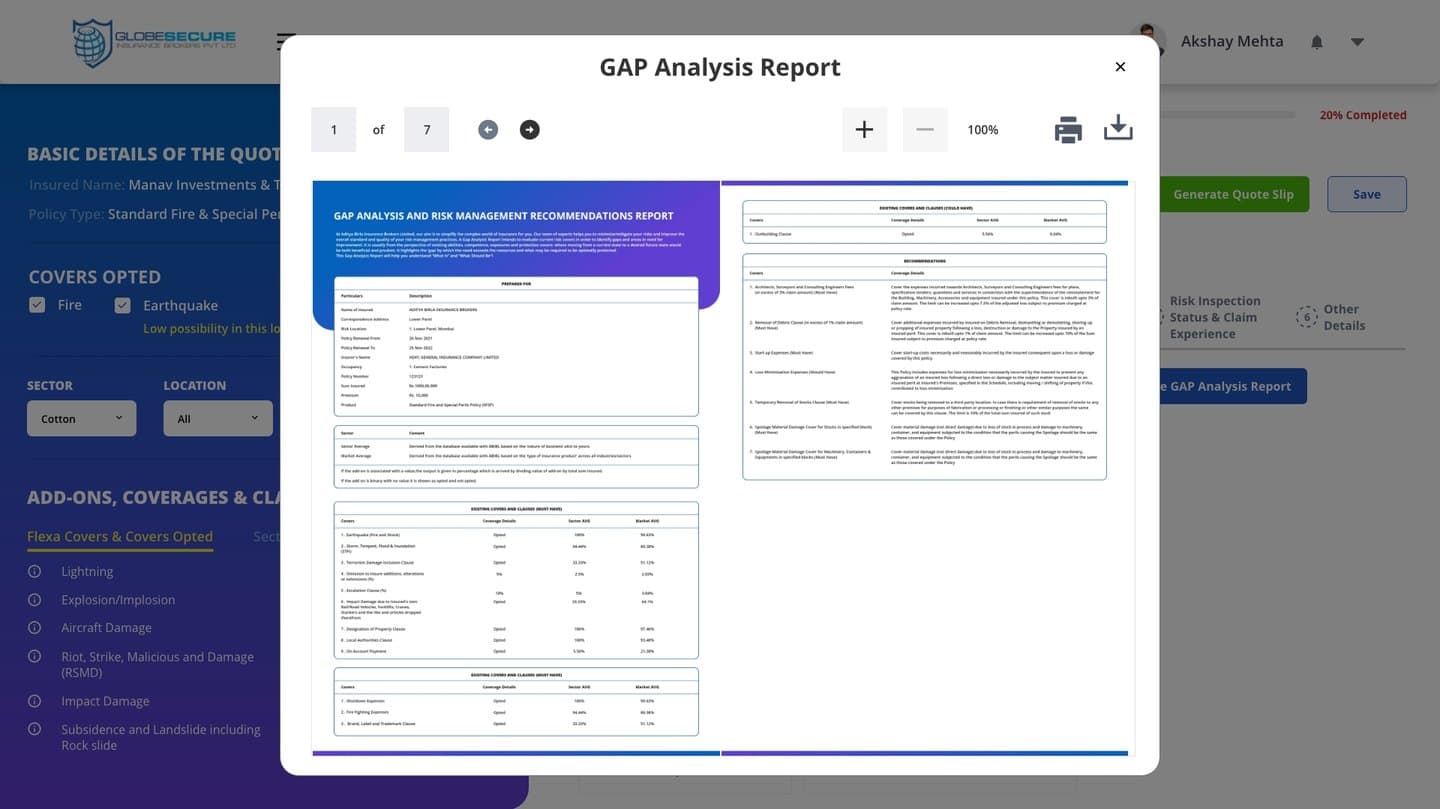Image resolution: width=1440 pixels, height=809 pixels.
Task: Switch to Flexa Covers & Covers Opted tab
Action: point(120,537)
